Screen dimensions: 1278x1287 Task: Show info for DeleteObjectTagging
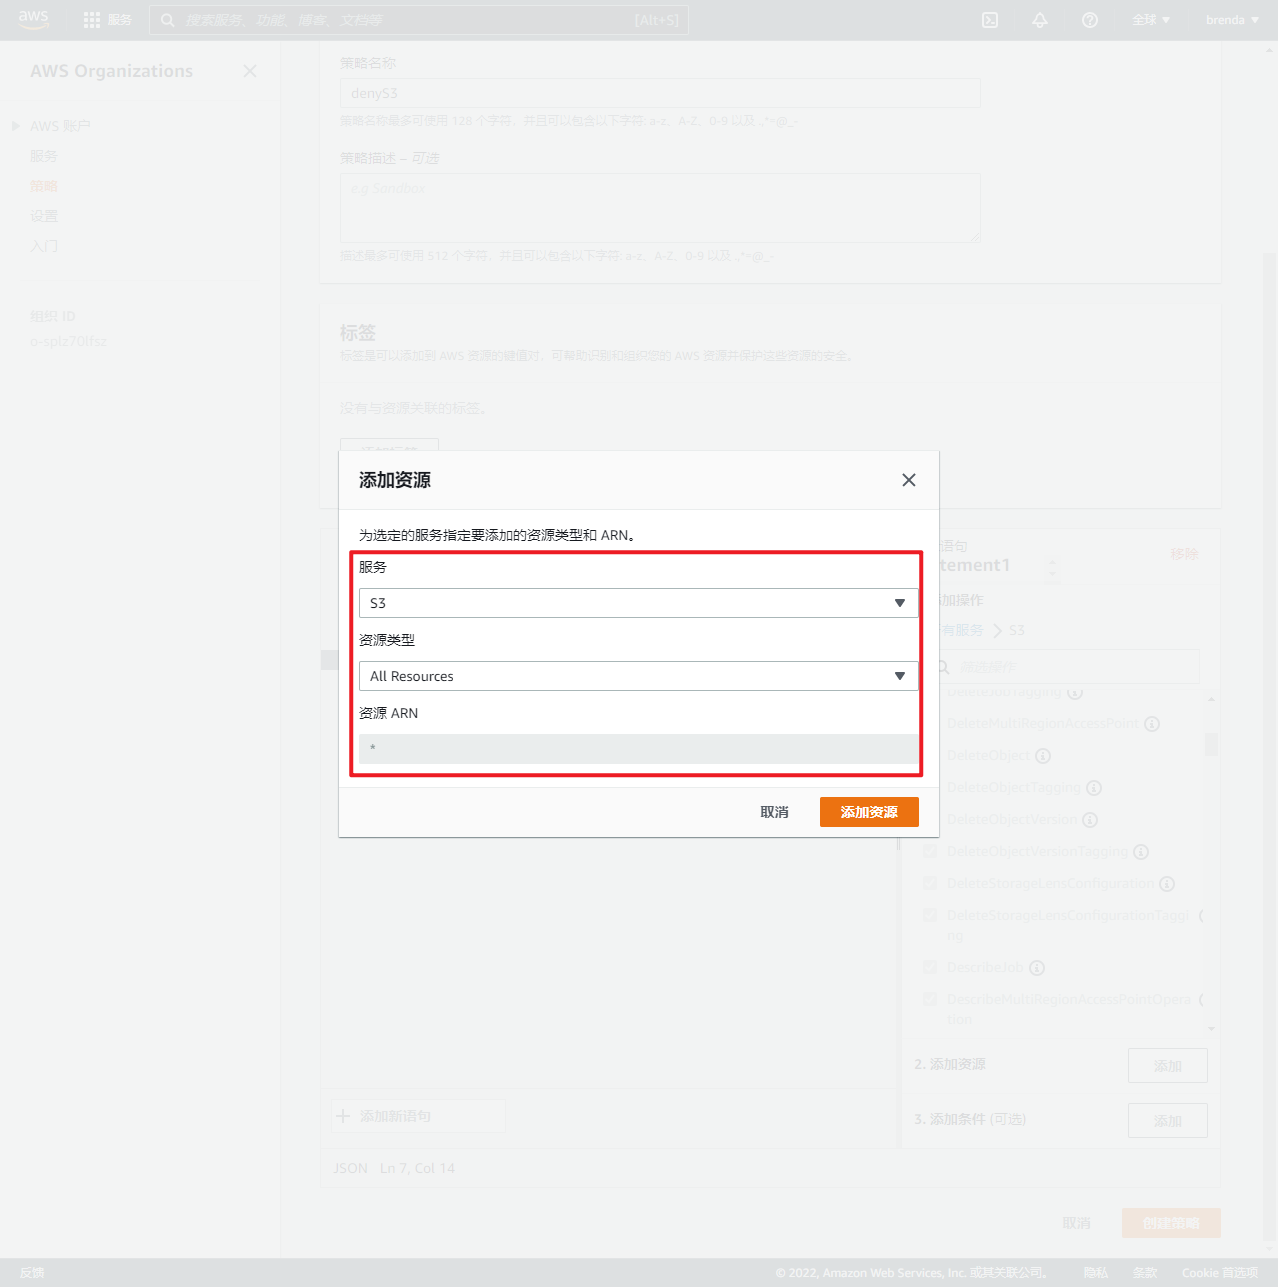tap(1094, 787)
